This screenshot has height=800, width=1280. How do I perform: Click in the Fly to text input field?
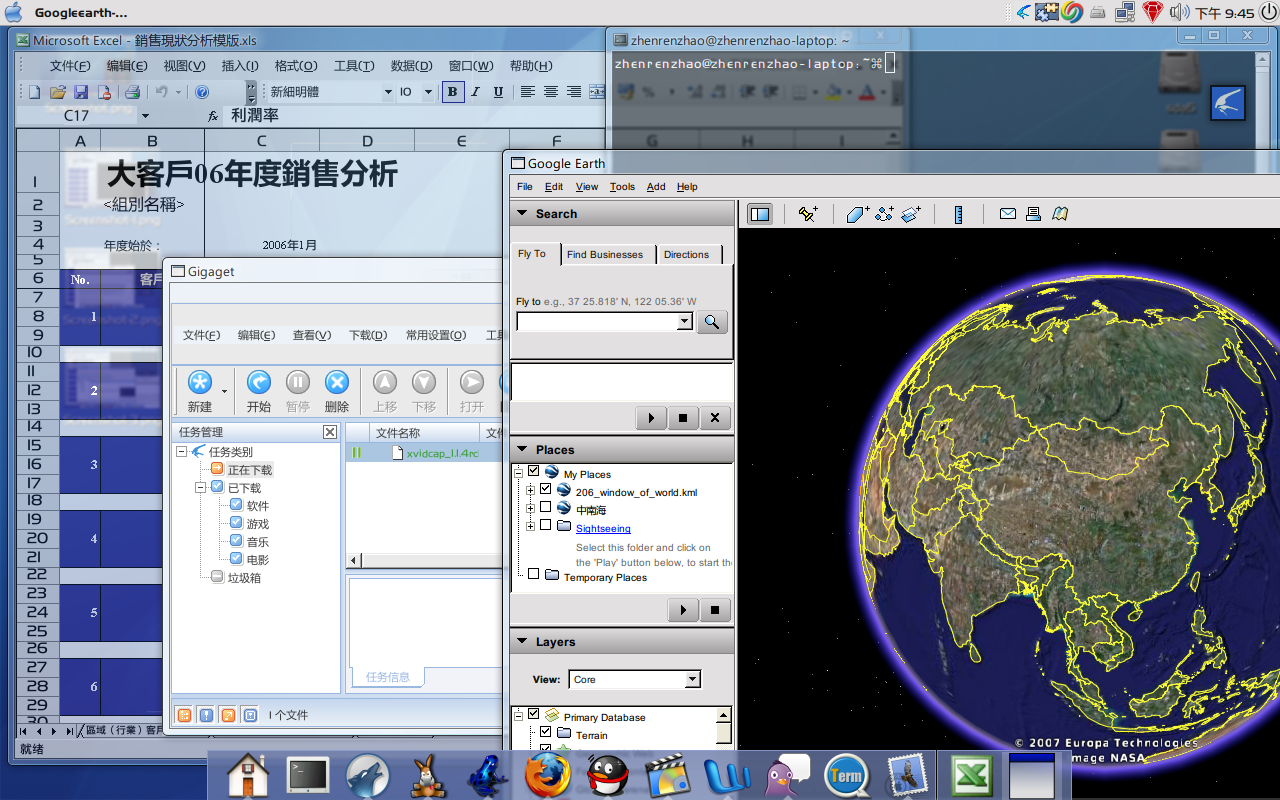(x=596, y=322)
